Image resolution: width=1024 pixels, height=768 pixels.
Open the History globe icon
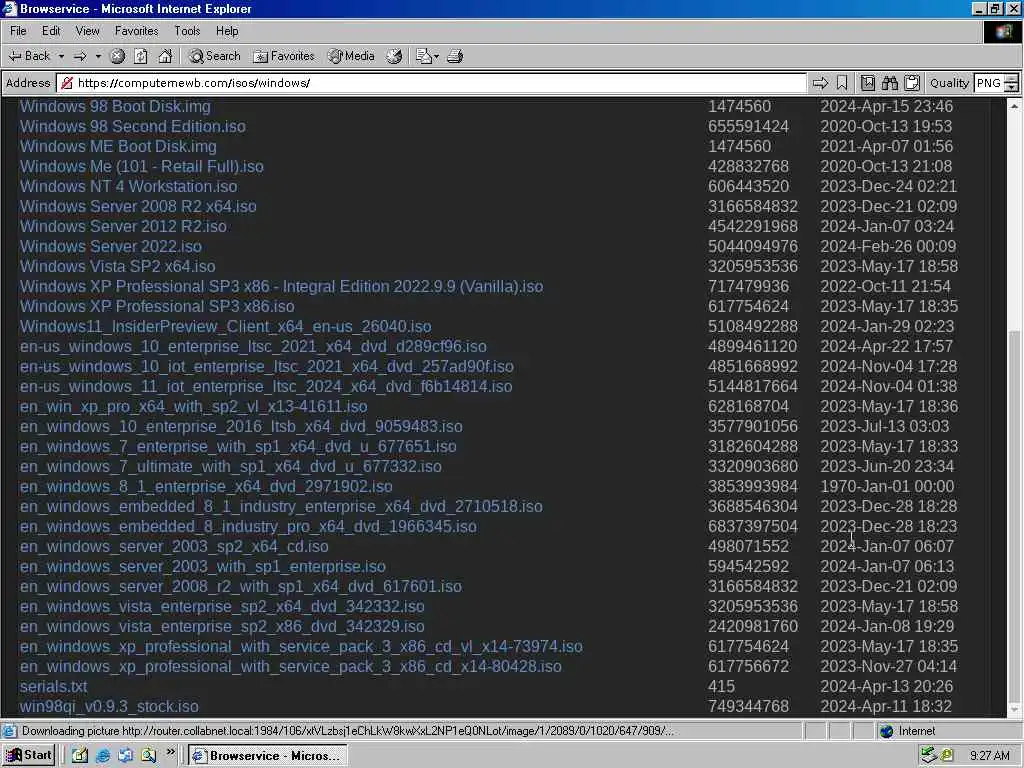(x=394, y=56)
